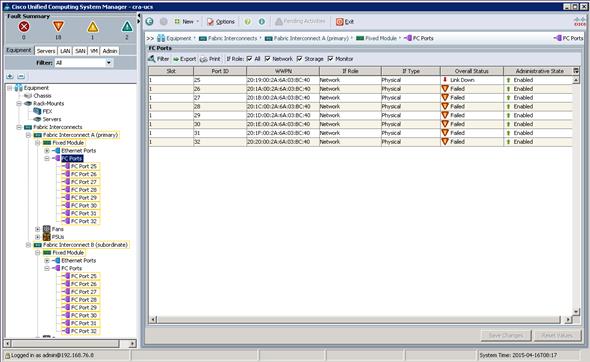Click the critical faults red icon

click(24, 27)
